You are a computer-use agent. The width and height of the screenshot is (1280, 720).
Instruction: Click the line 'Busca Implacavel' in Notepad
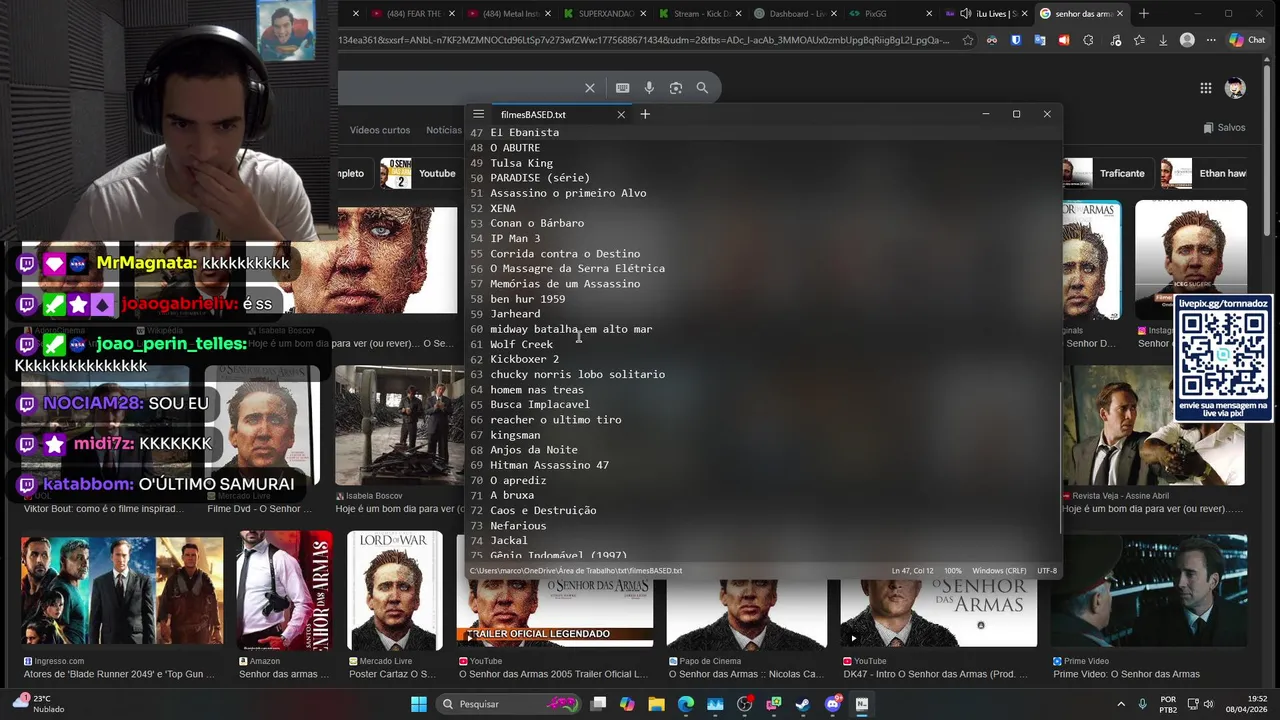[x=540, y=405]
